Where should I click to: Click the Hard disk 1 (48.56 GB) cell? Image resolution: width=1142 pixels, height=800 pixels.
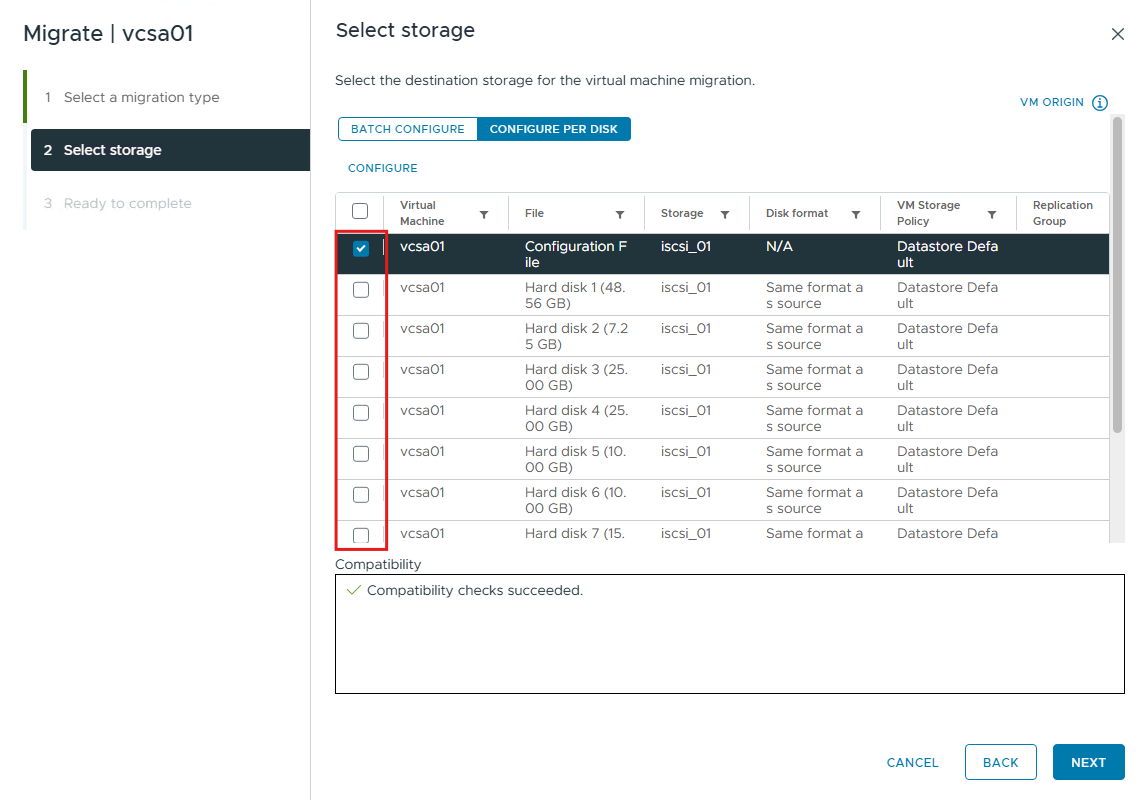coord(575,295)
